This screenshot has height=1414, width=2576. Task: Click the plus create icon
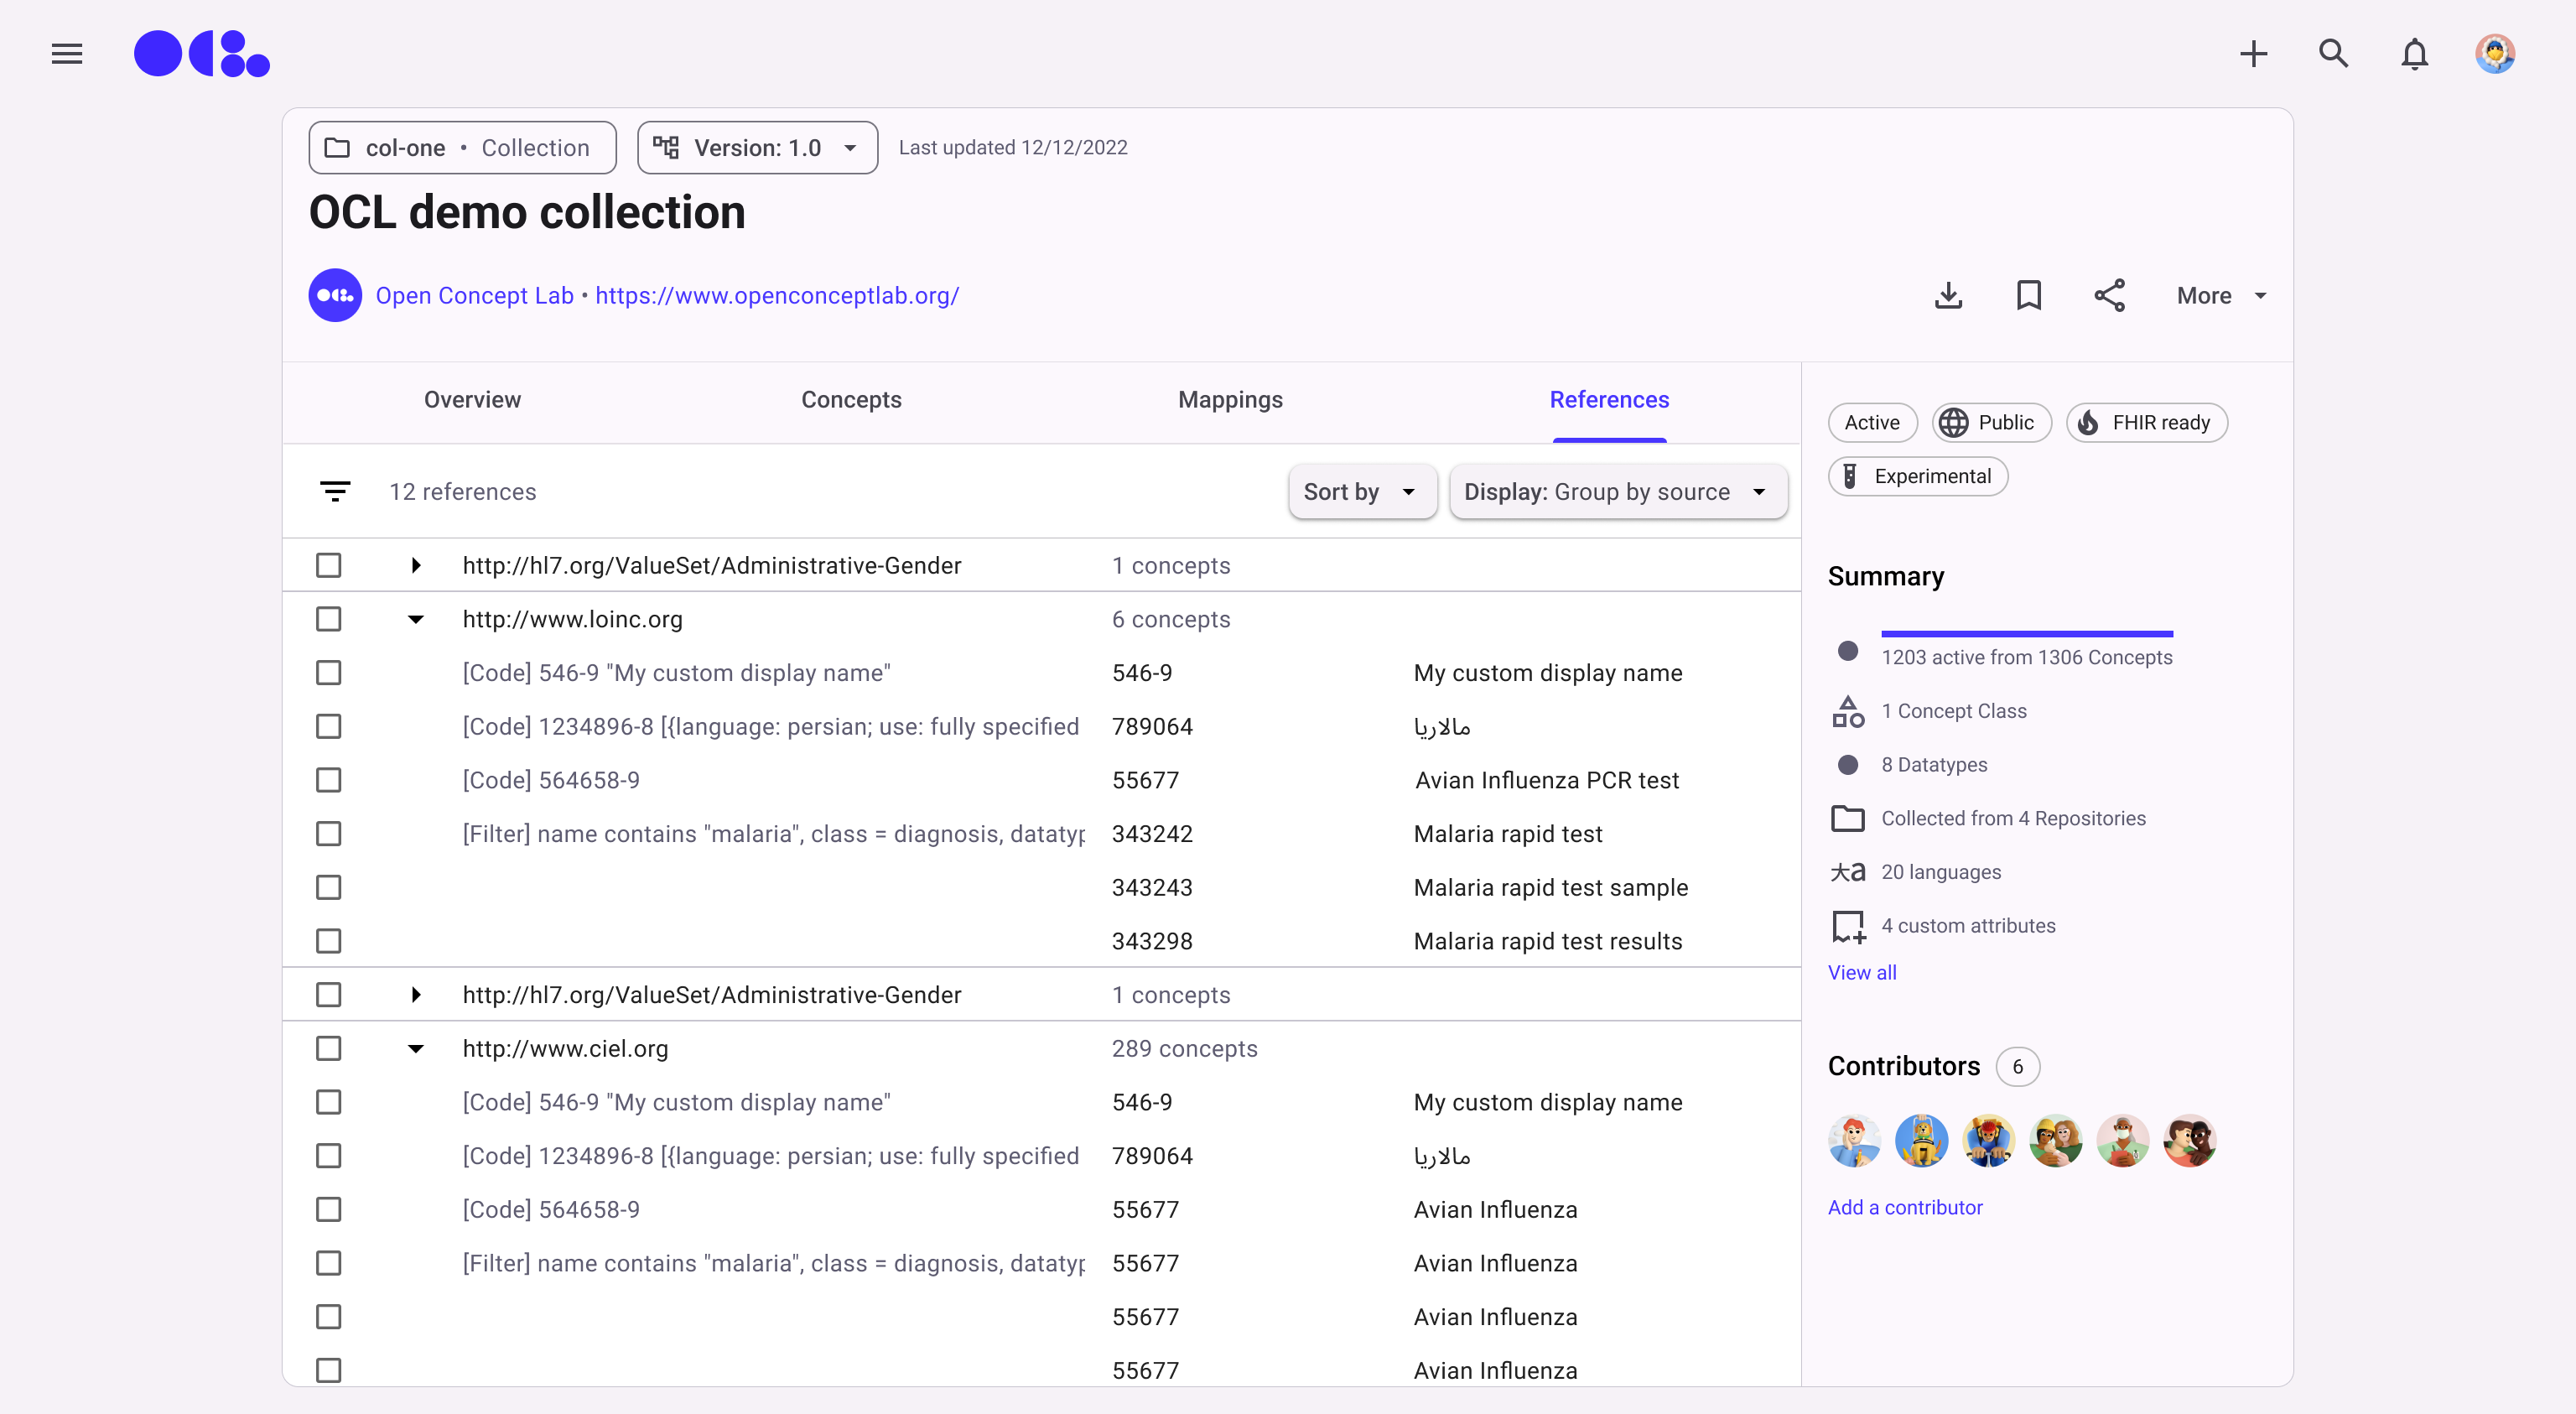pyautogui.click(x=2253, y=53)
